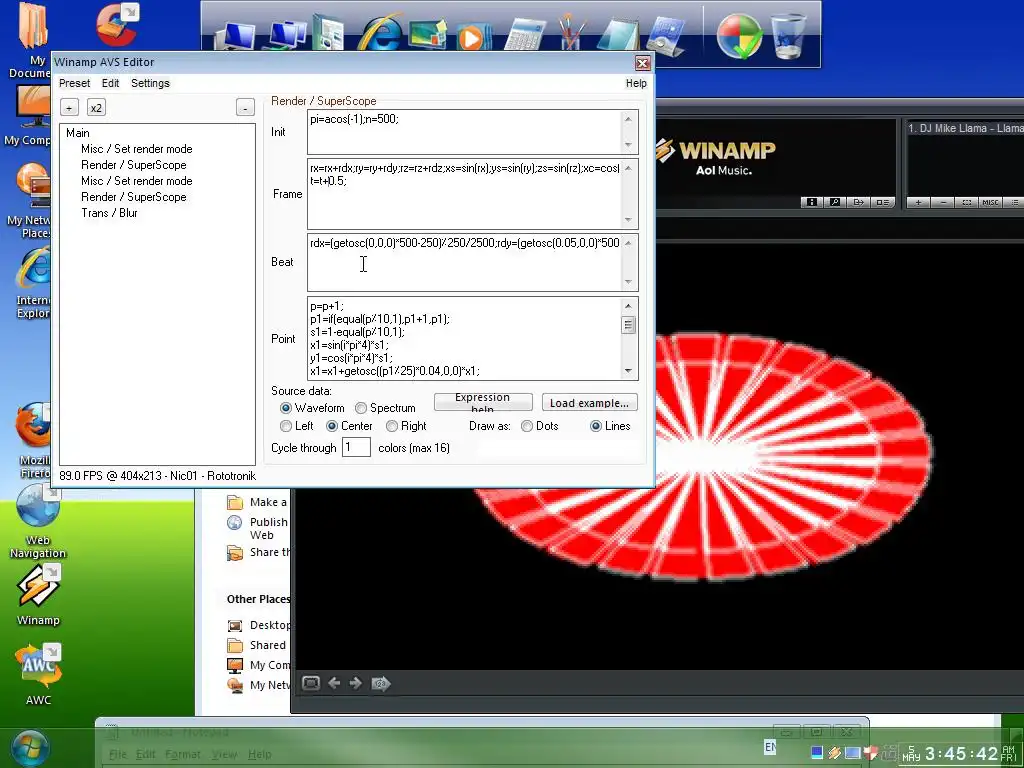Click the playlist remove (−) button
Screen dimensions: 1024x768
tap(942, 202)
